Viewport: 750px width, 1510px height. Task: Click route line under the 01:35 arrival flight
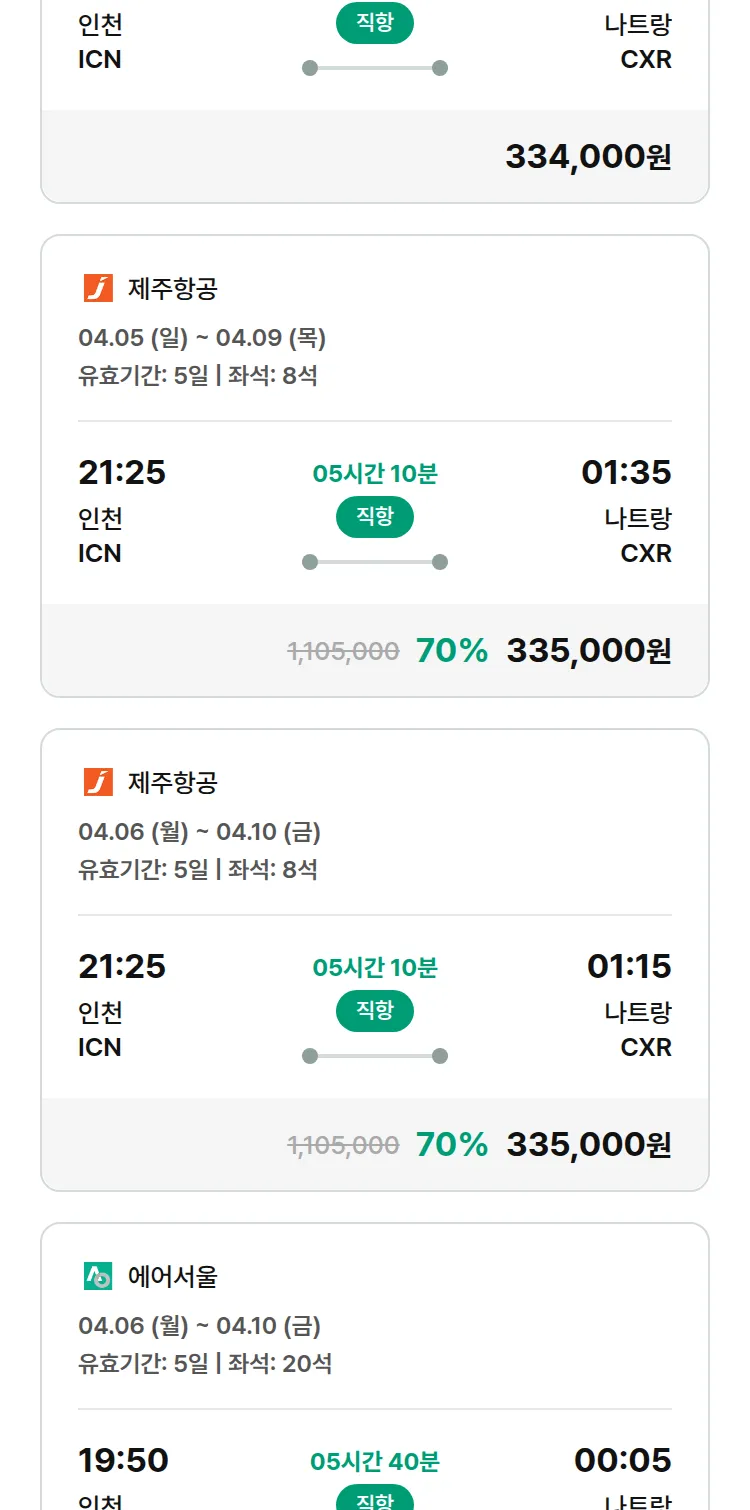click(x=375, y=562)
